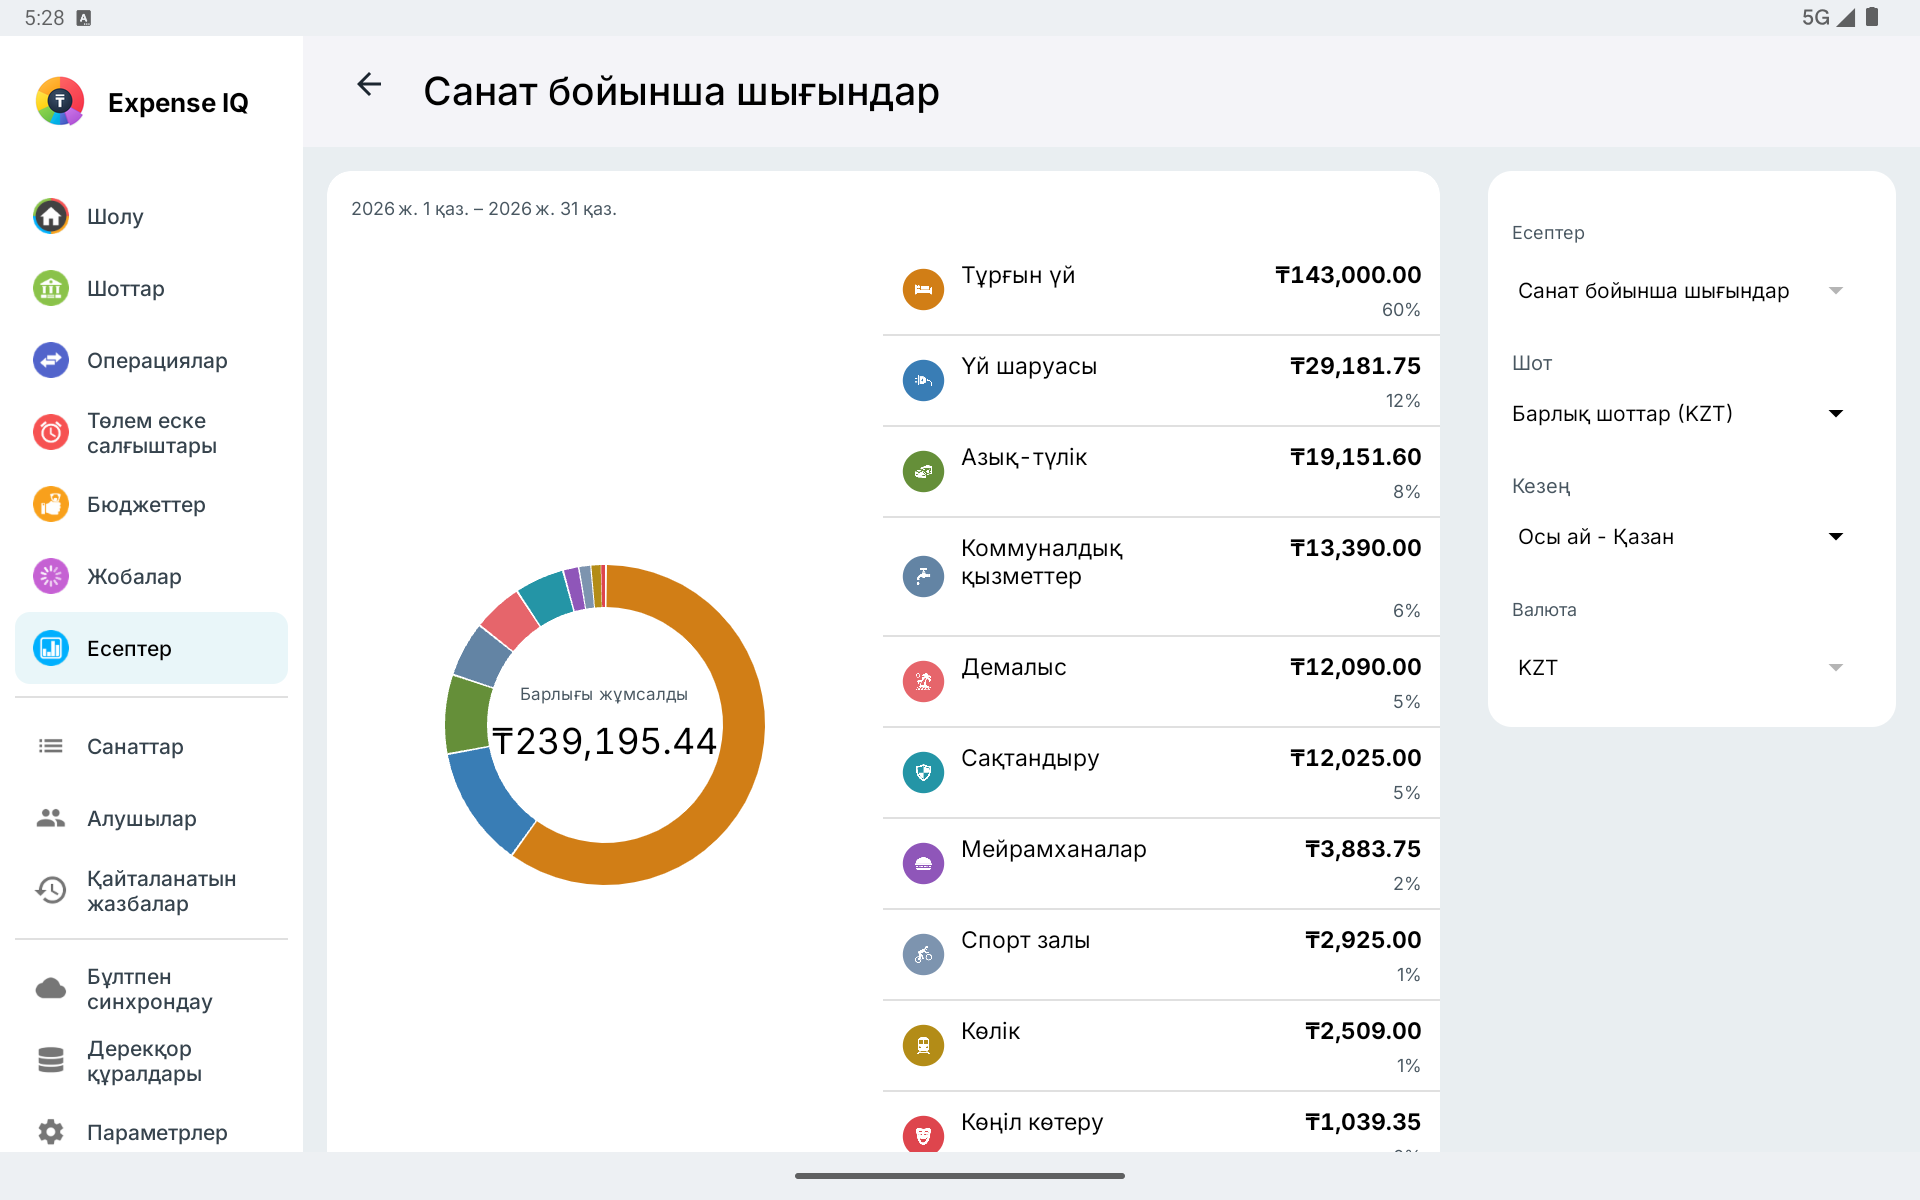This screenshot has height=1200, width=1920.
Task: Click the Санаттар list icon
Action: tap(51, 746)
